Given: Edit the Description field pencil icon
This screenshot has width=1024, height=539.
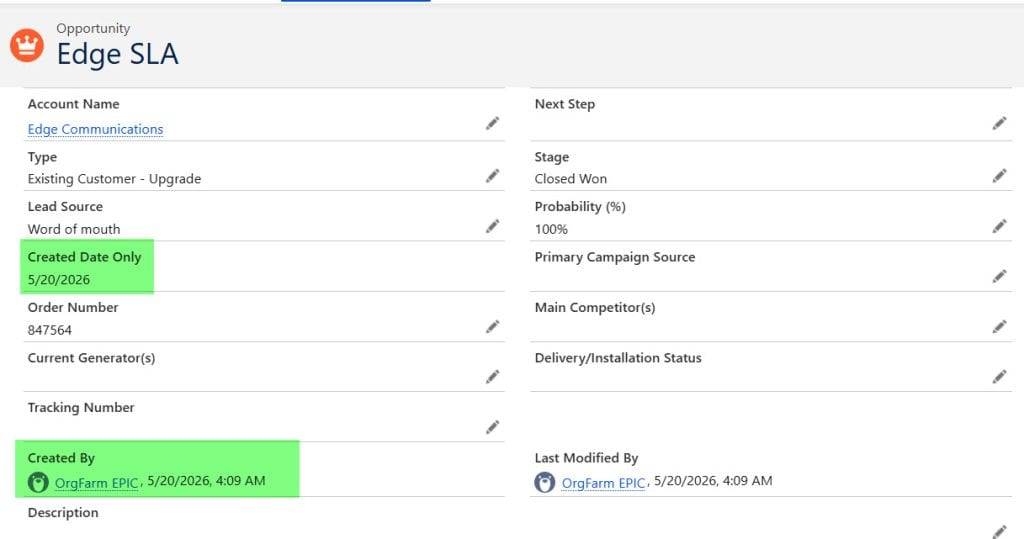Looking at the screenshot, I should click(x=999, y=532).
